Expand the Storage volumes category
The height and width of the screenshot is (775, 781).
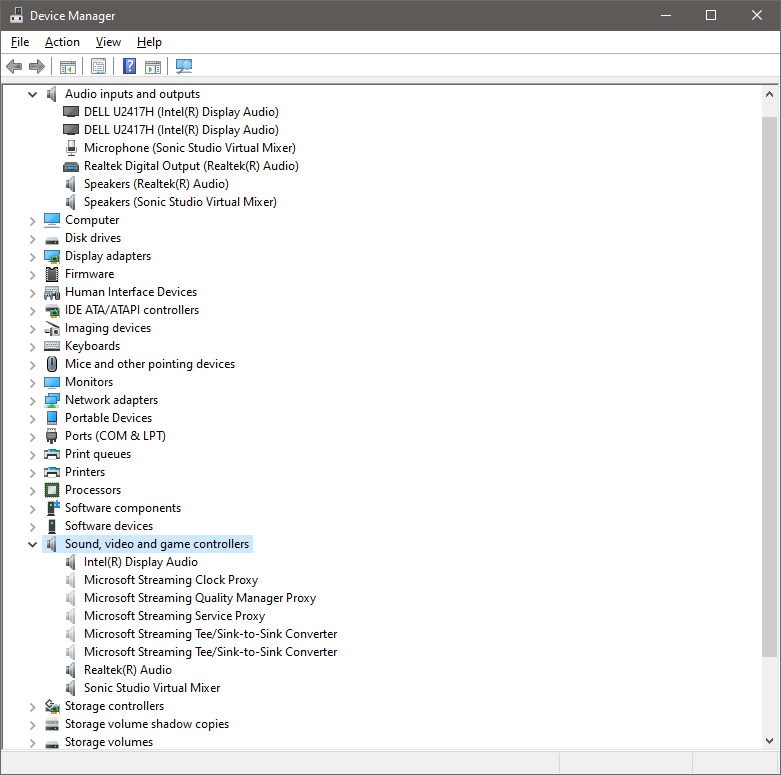pos(32,743)
